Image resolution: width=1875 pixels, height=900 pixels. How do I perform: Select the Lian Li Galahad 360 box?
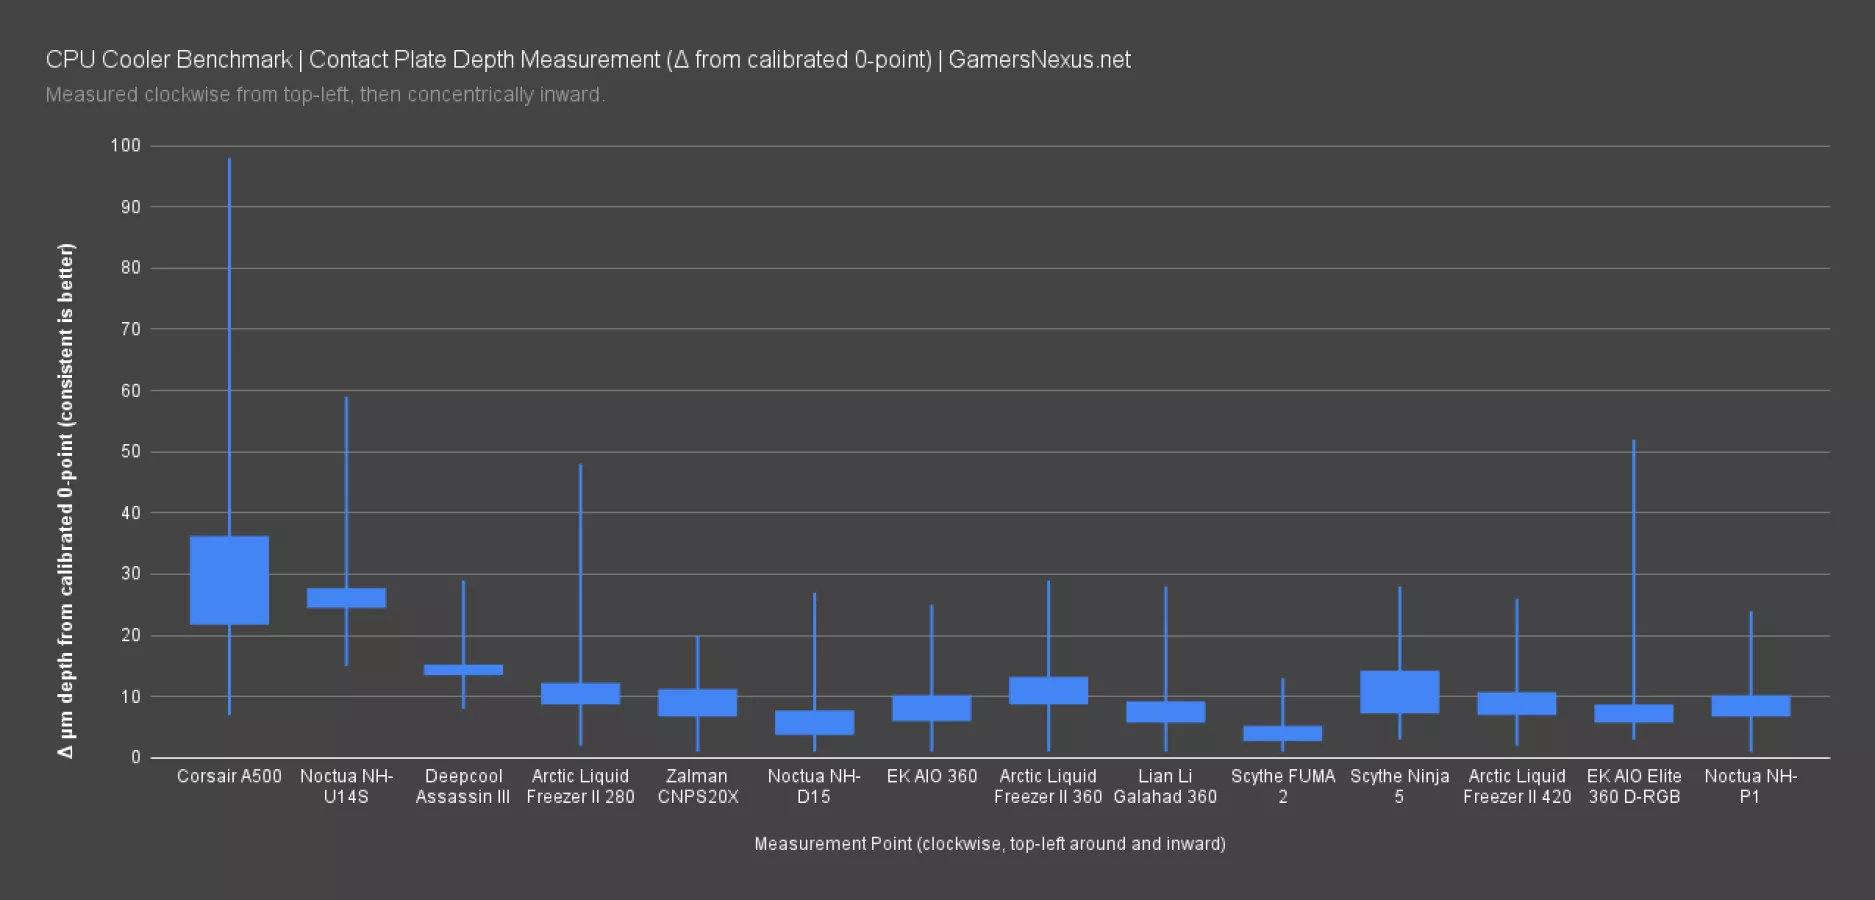(x=1165, y=712)
